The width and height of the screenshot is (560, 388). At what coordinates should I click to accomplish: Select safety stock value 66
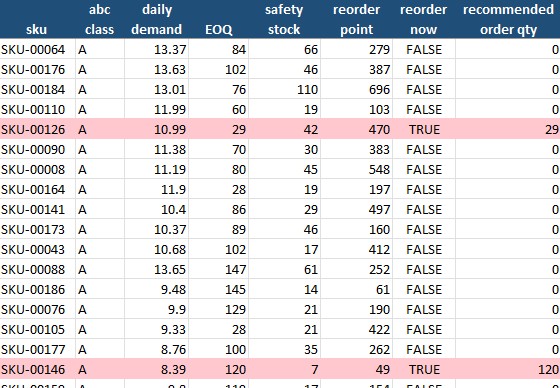(x=284, y=49)
